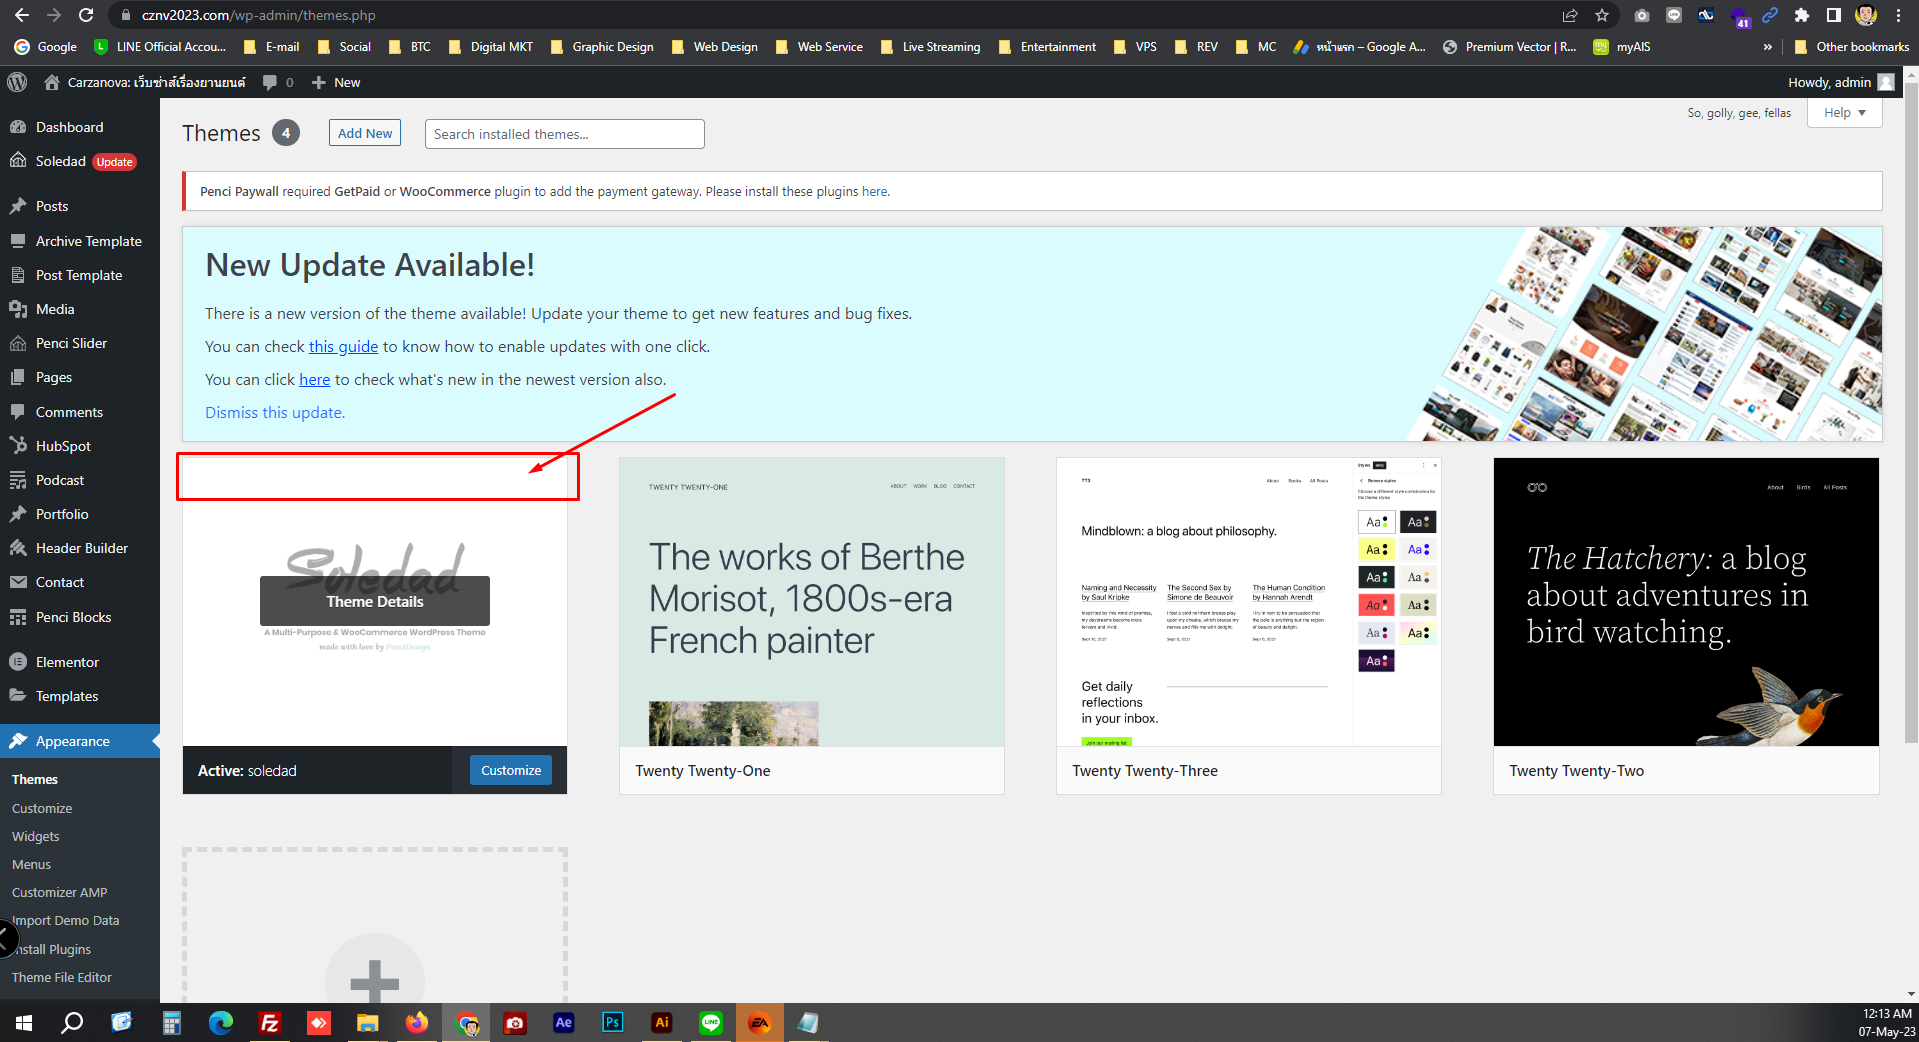Image resolution: width=1919 pixels, height=1042 pixels.
Task: Focus the Search installed themes field
Action: [x=565, y=134]
